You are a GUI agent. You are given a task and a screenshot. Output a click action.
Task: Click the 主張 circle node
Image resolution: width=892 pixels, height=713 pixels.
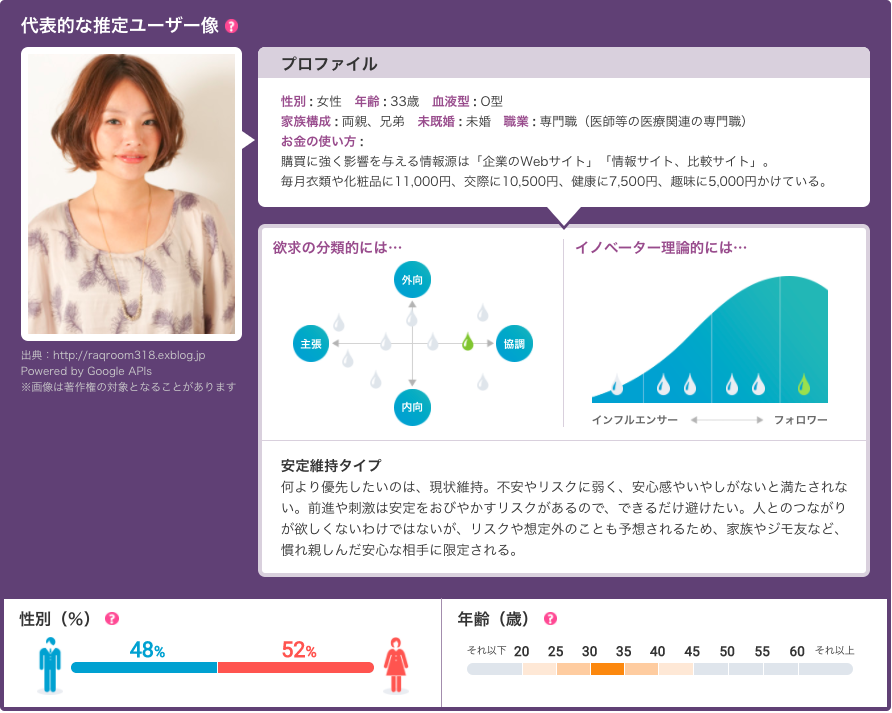(x=311, y=343)
